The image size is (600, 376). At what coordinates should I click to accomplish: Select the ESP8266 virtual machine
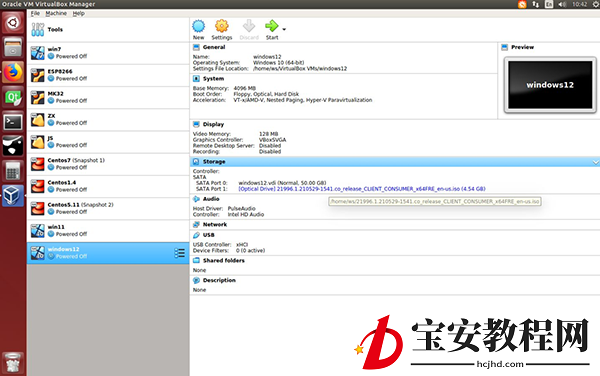tap(108, 75)
